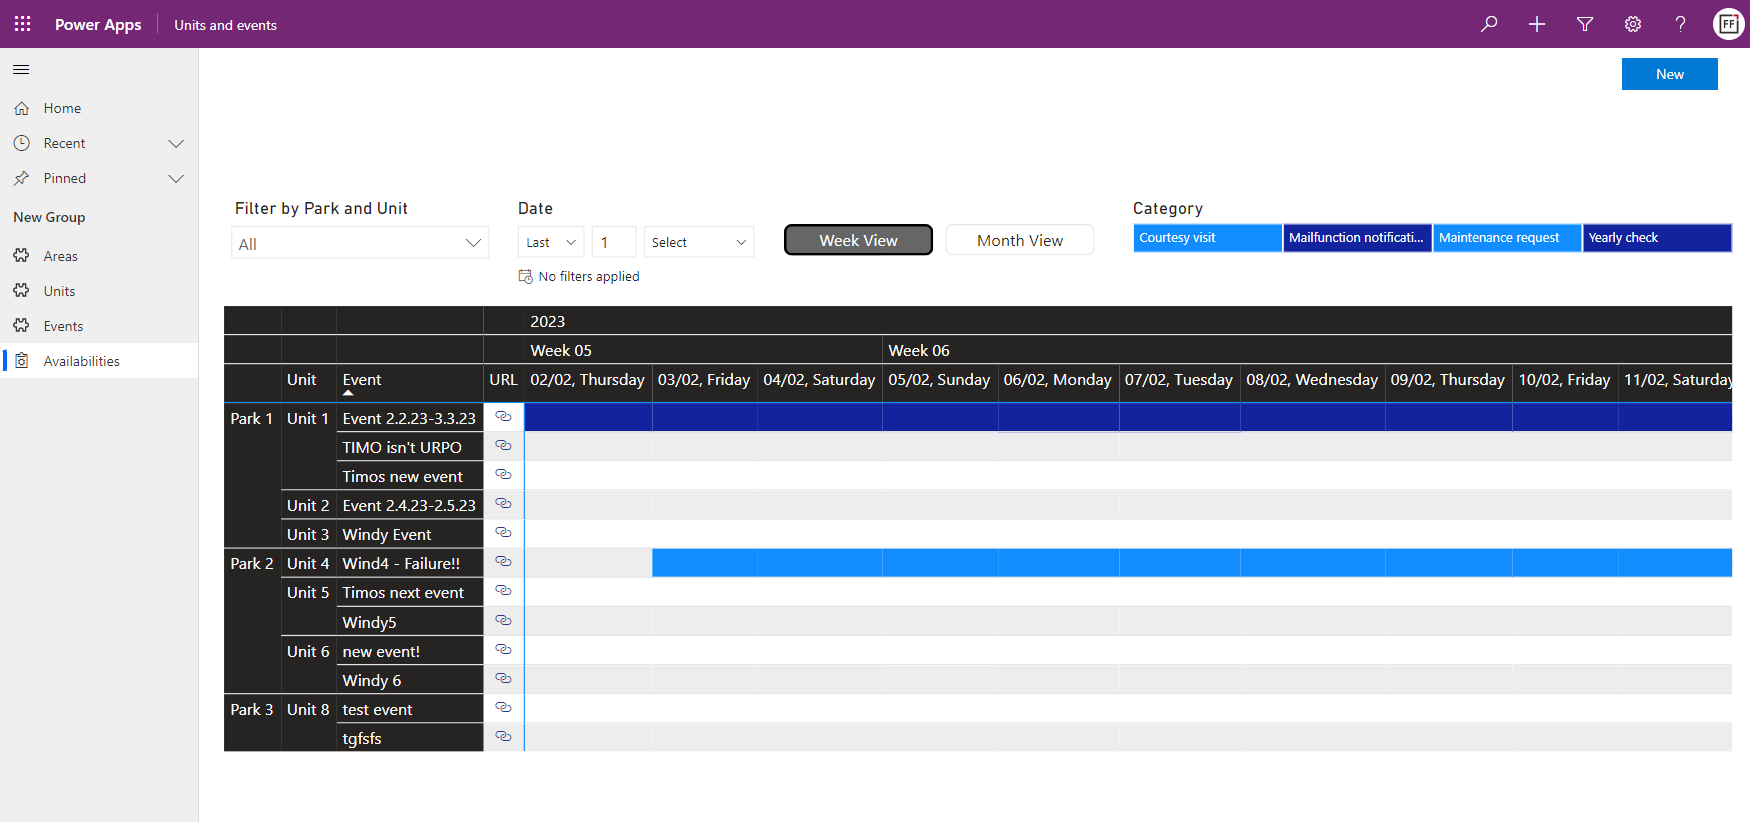Click the search magnifier icon
Viewport: 1750px width, 822px height.
[x=1489, y=24]
